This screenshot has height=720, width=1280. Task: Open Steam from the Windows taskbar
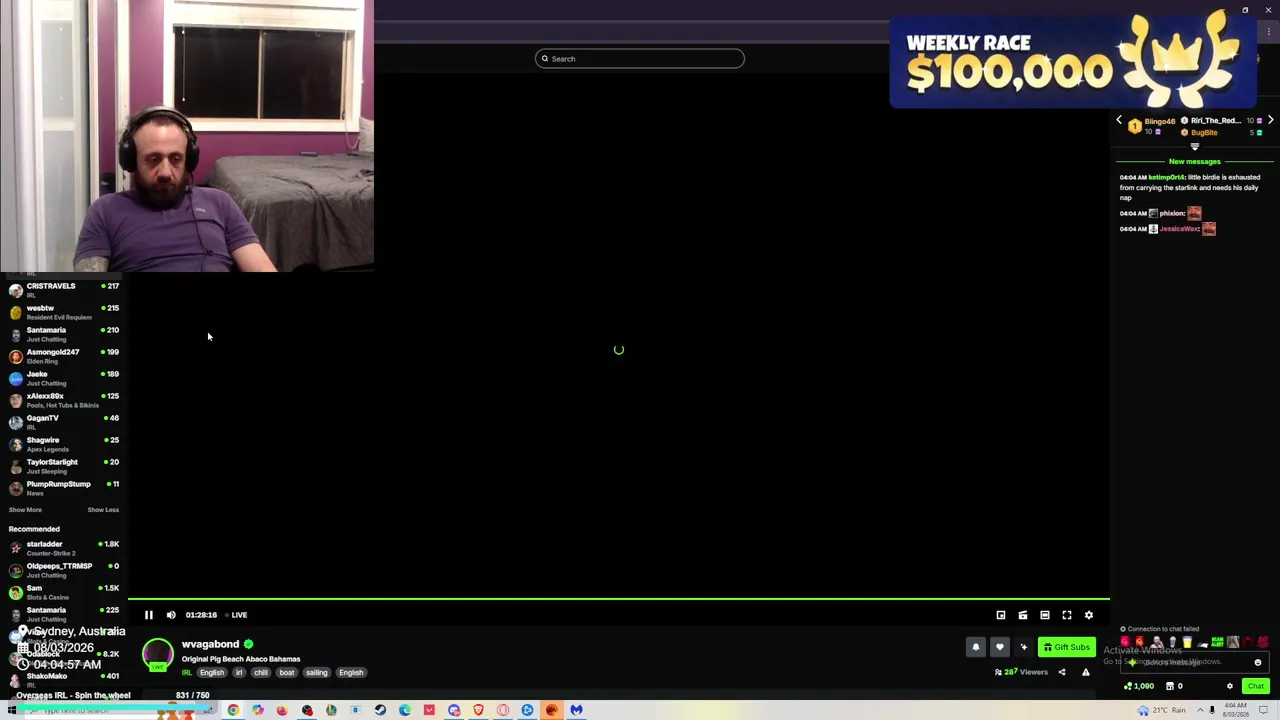click(x=380, y=710)
